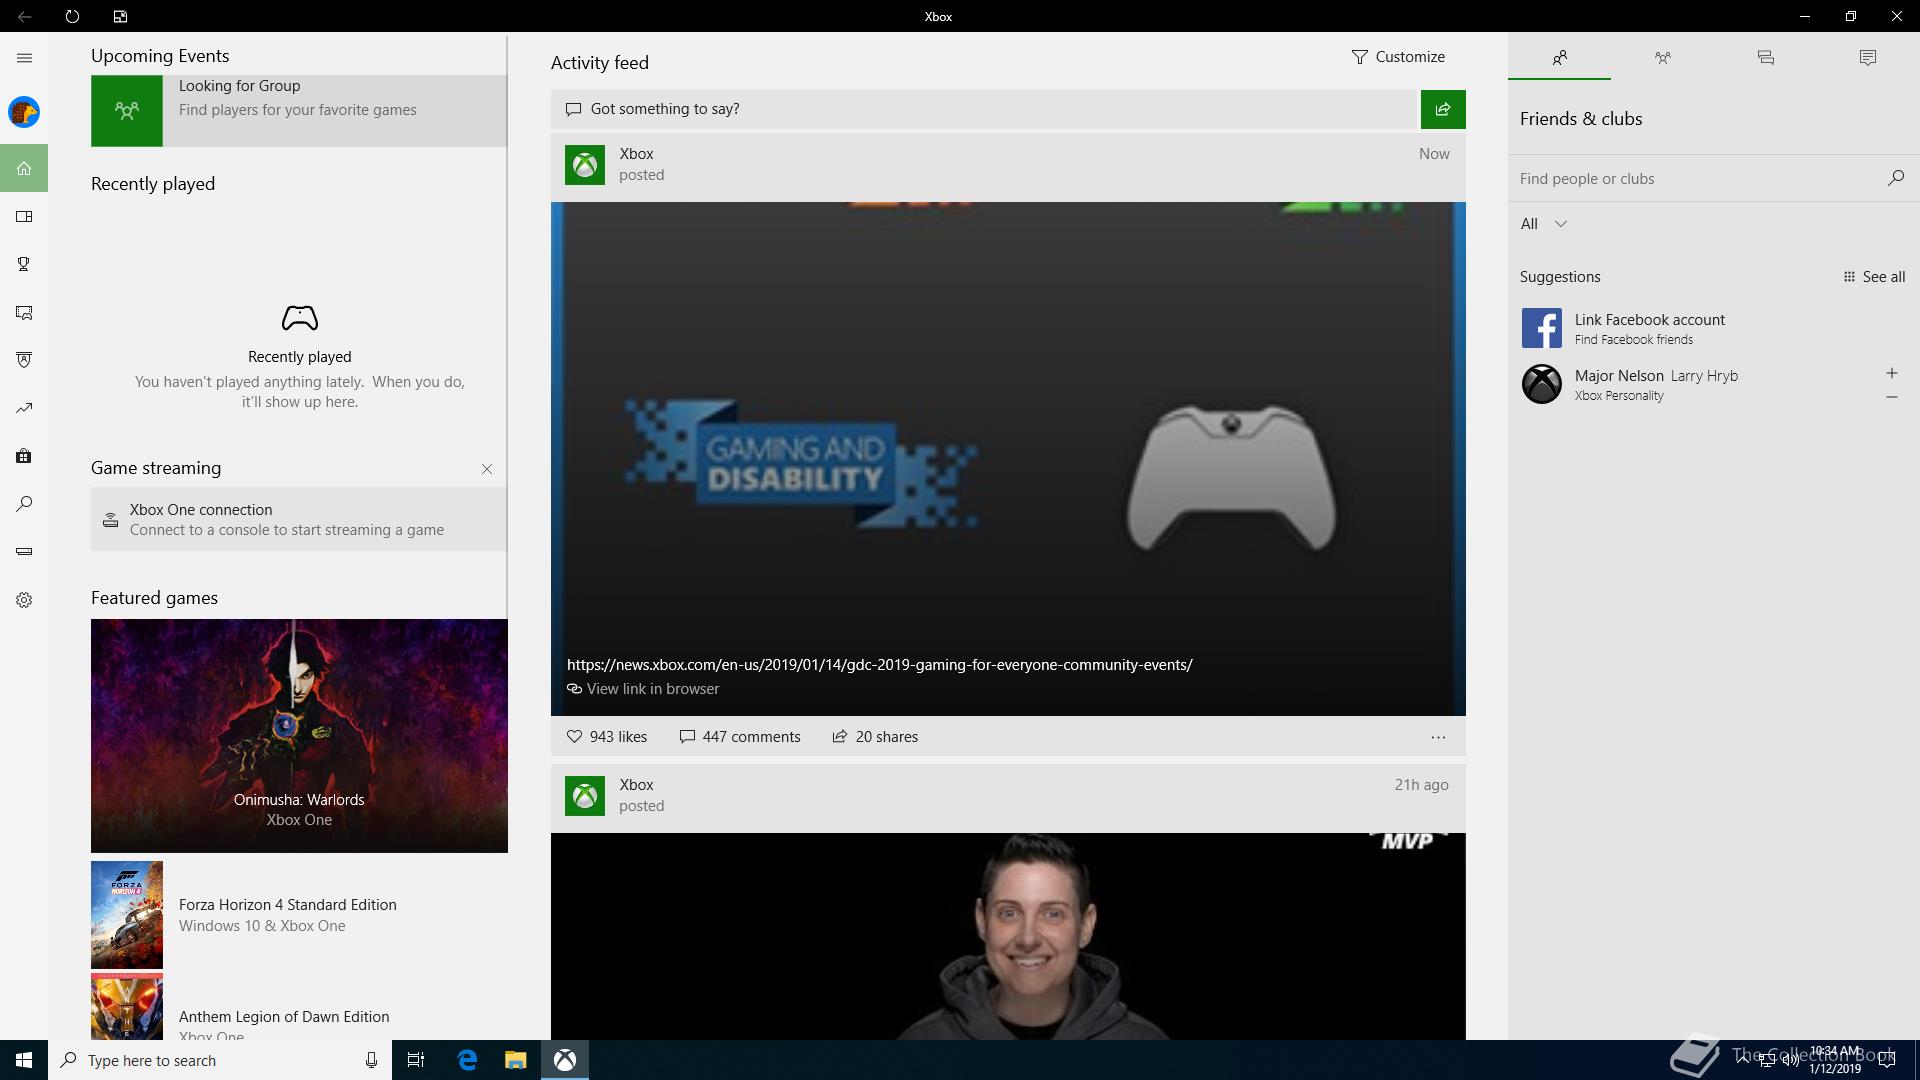1920x1080 pixels.
Task: Click the back arrow in the title bar
Action: click(24, 16)
